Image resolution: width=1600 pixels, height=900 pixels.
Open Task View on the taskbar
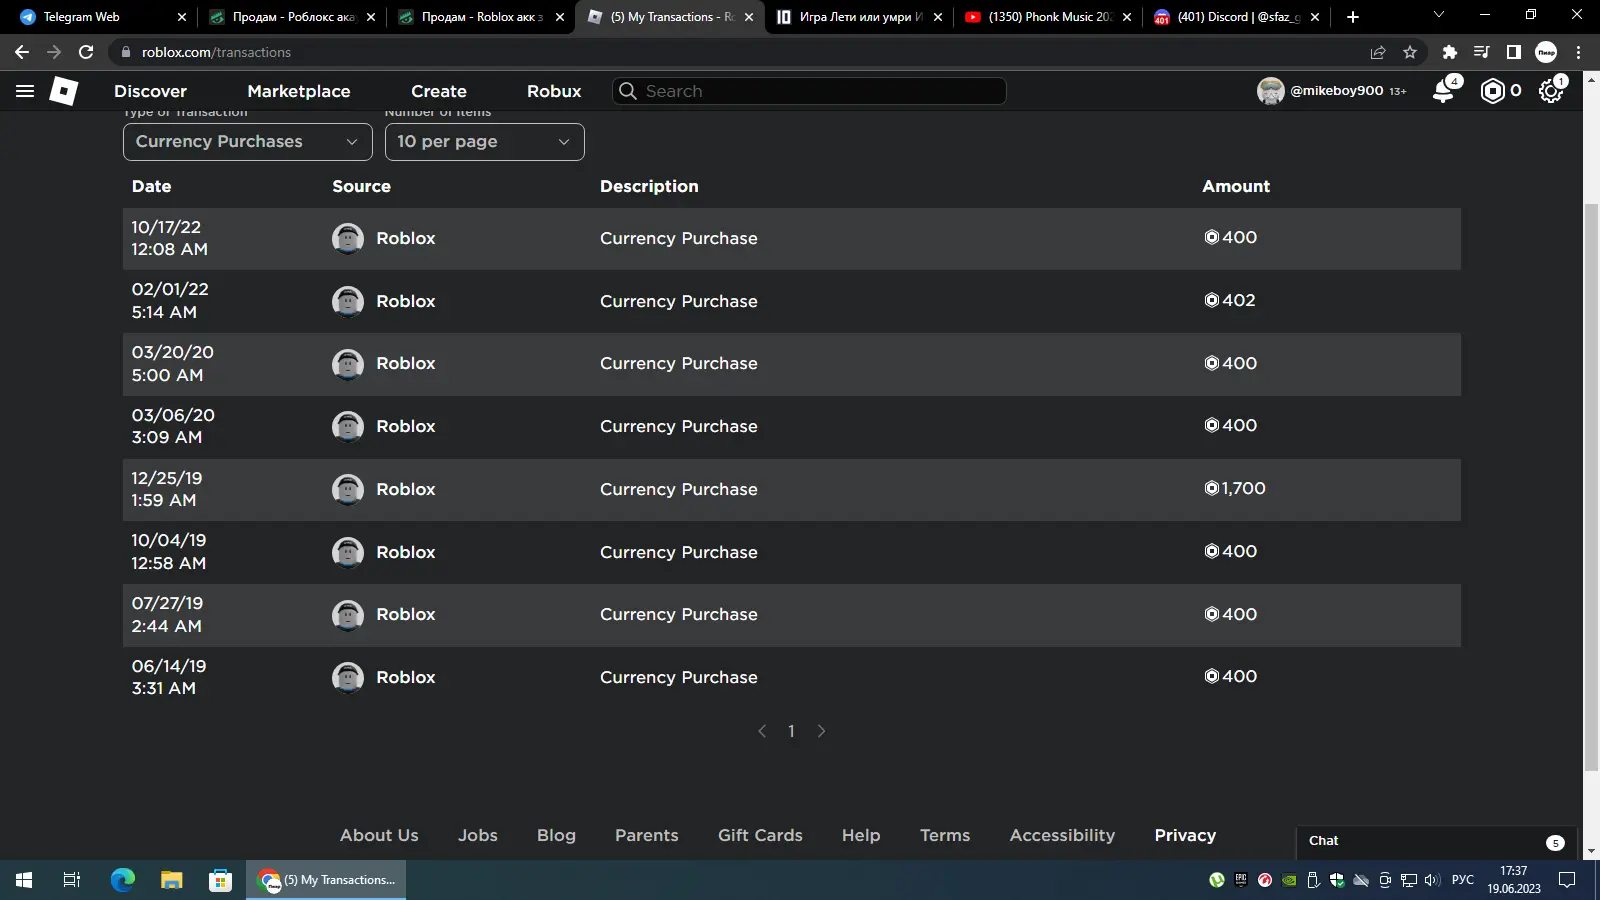(x=72, y=880)
